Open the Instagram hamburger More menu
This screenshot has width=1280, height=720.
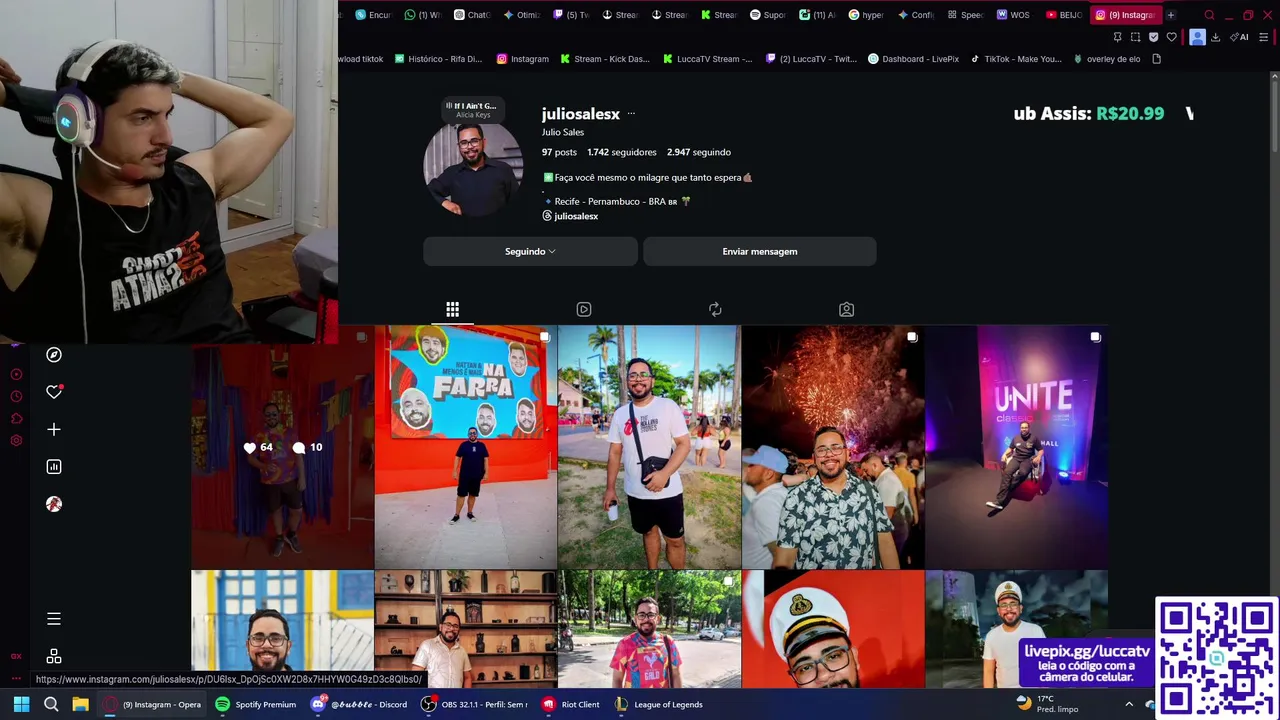(54, 619)
